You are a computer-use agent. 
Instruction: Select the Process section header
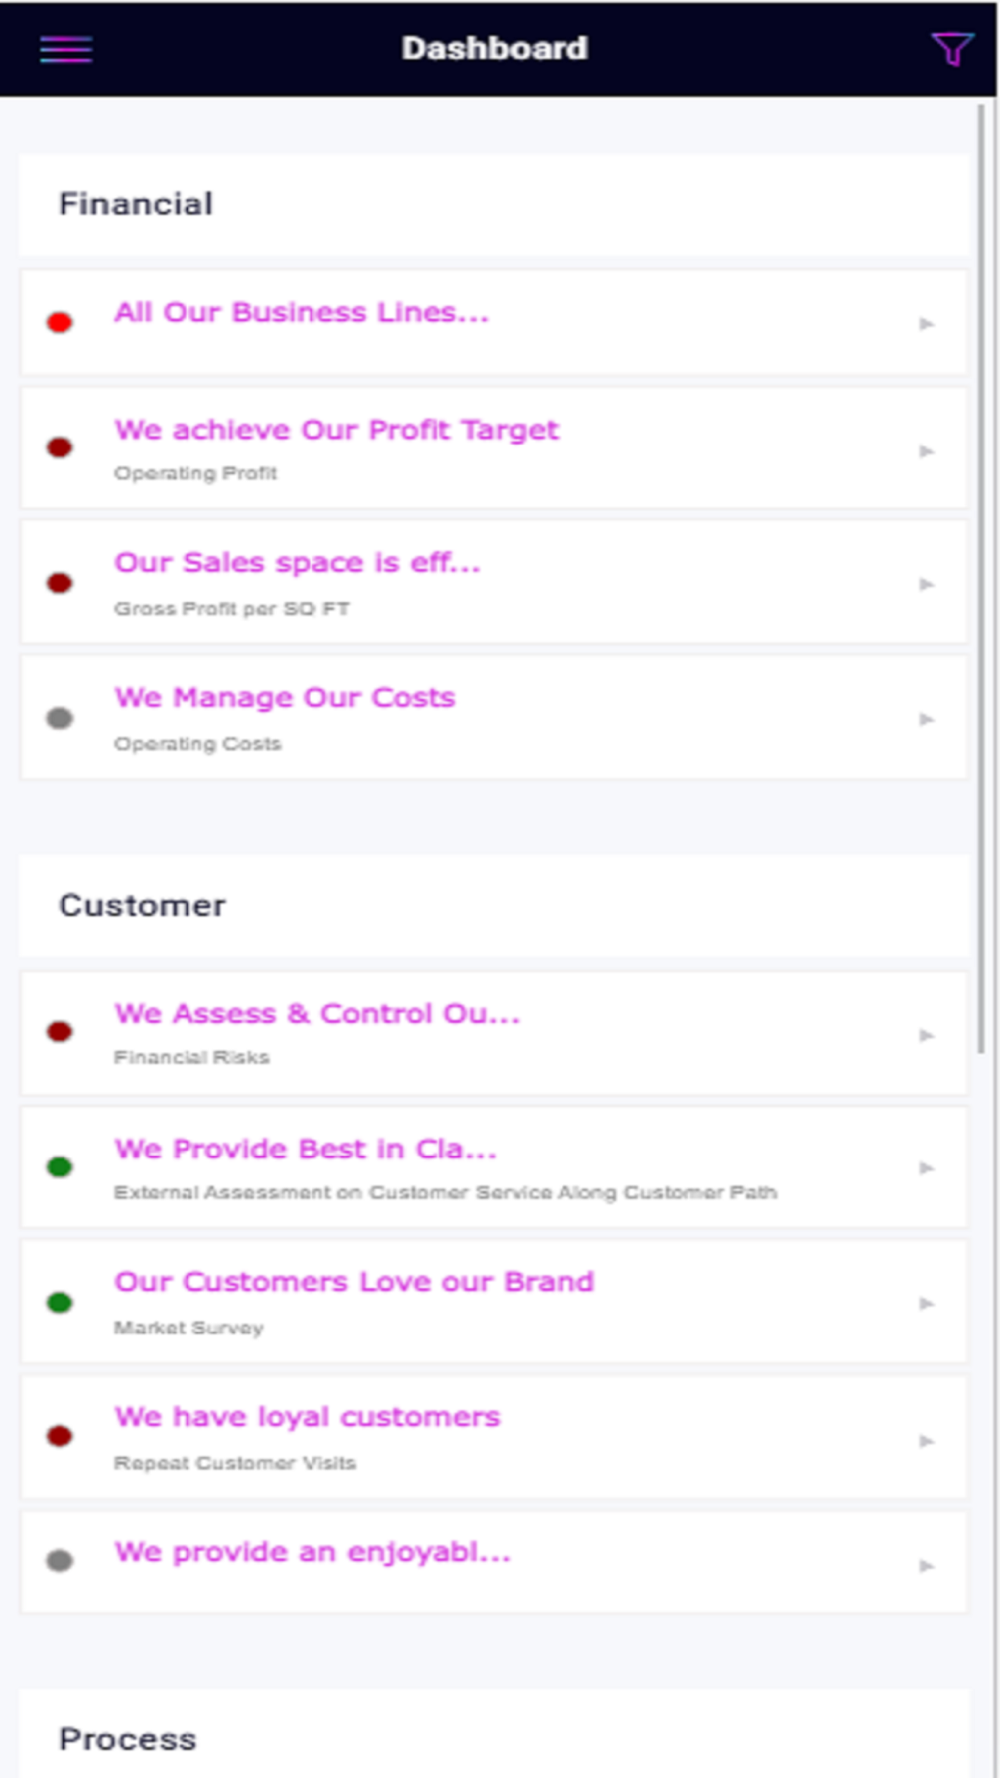coord(128,1740)
